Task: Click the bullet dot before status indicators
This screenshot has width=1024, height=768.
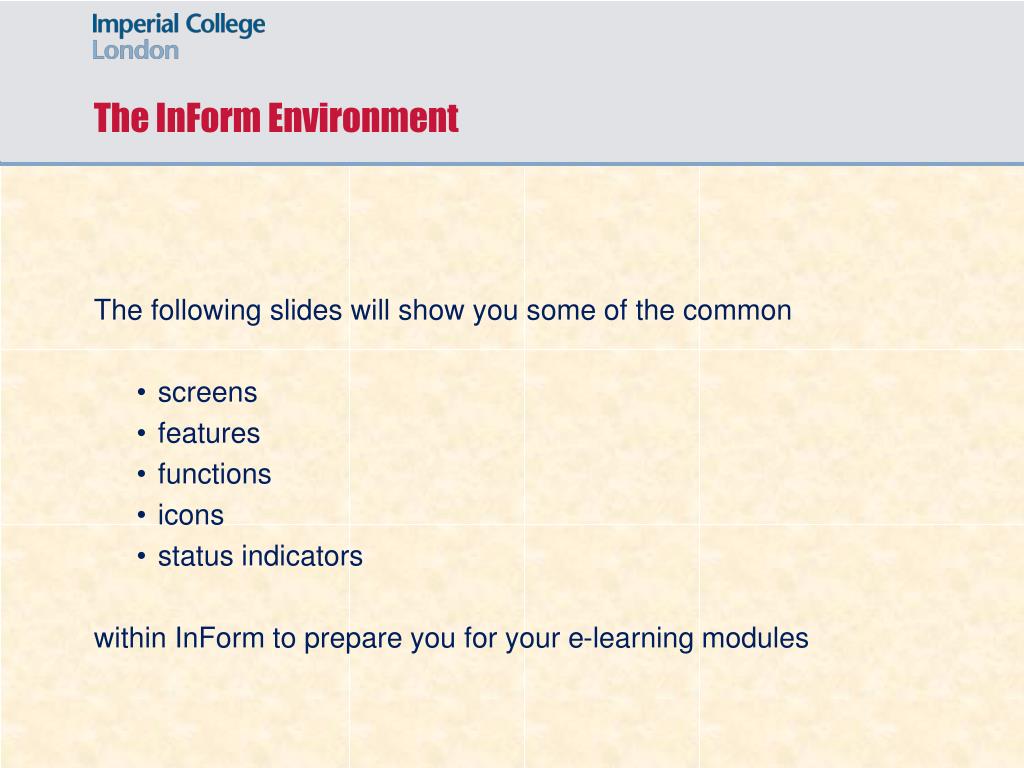Action: [141, 557]
